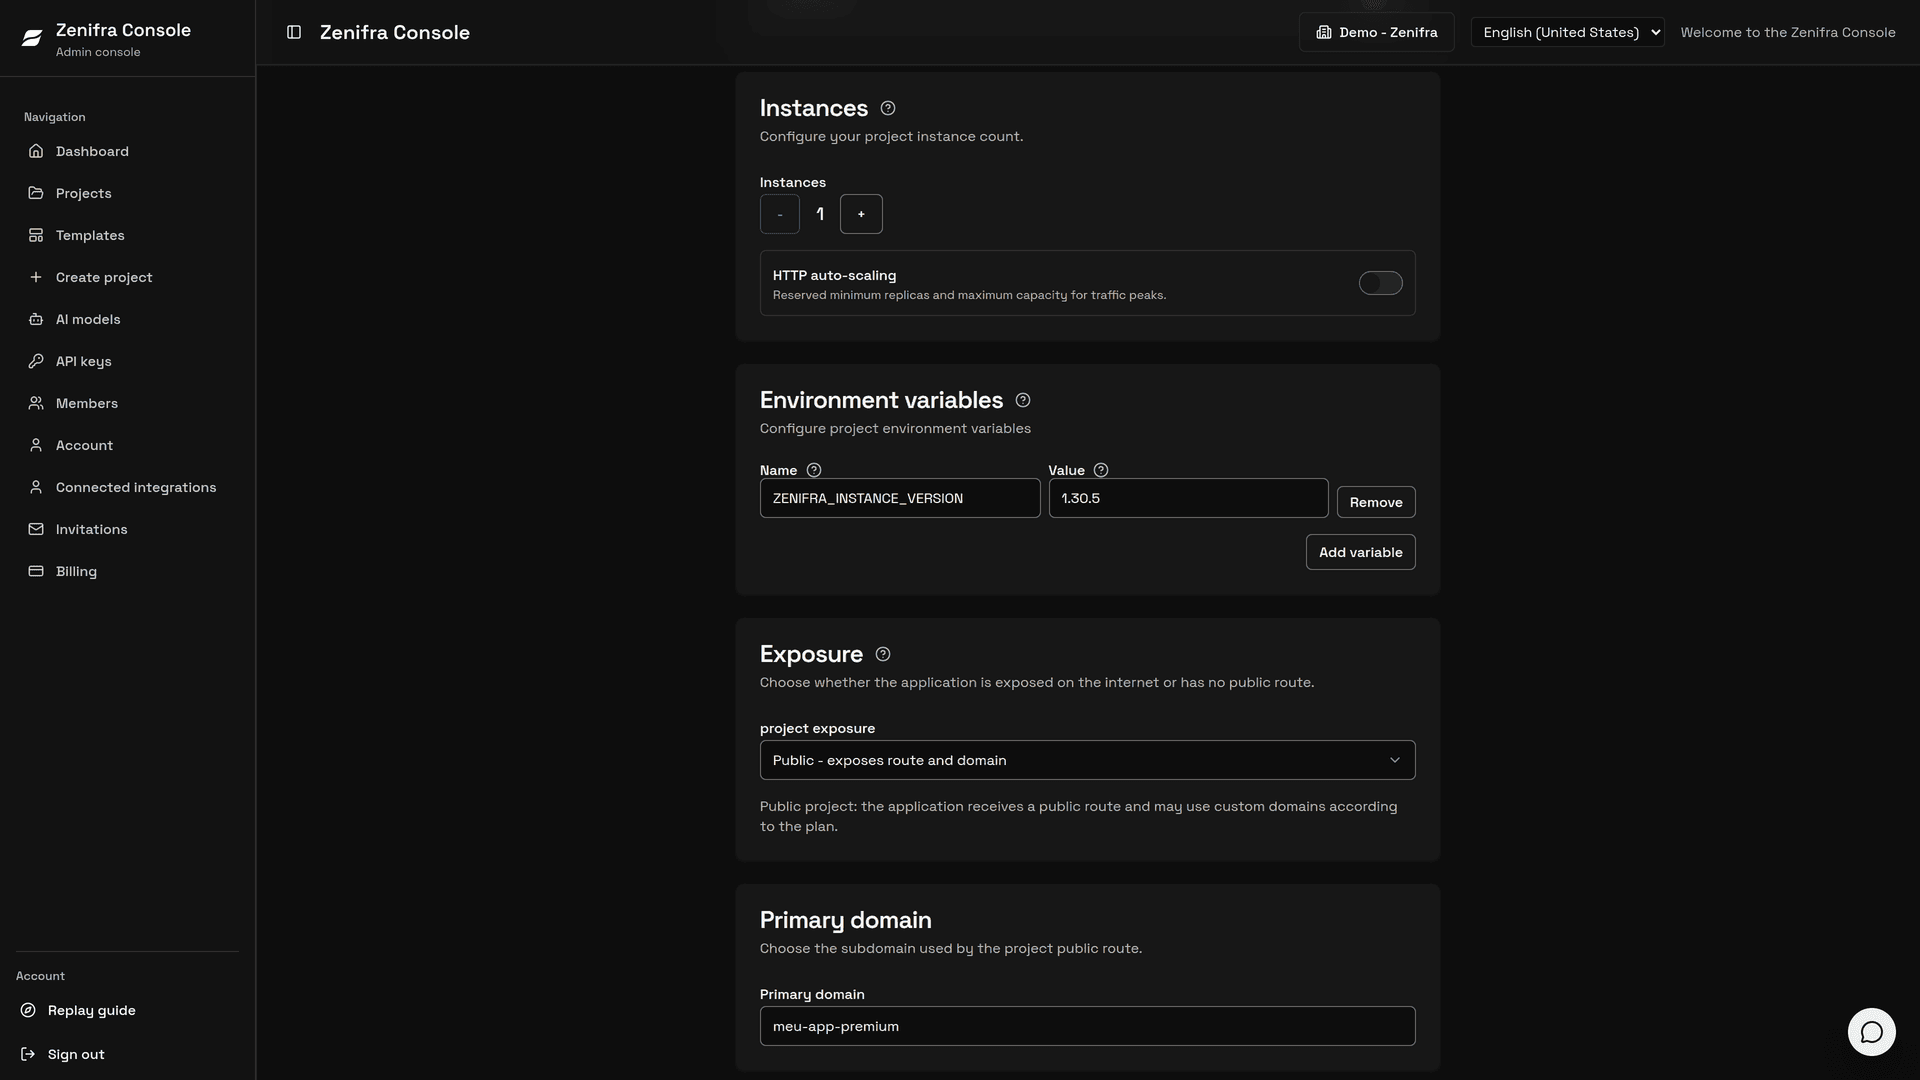Open the project exposure dropdown
The width and height of the screenshot is (1920, 1080).
[1087, 760]
